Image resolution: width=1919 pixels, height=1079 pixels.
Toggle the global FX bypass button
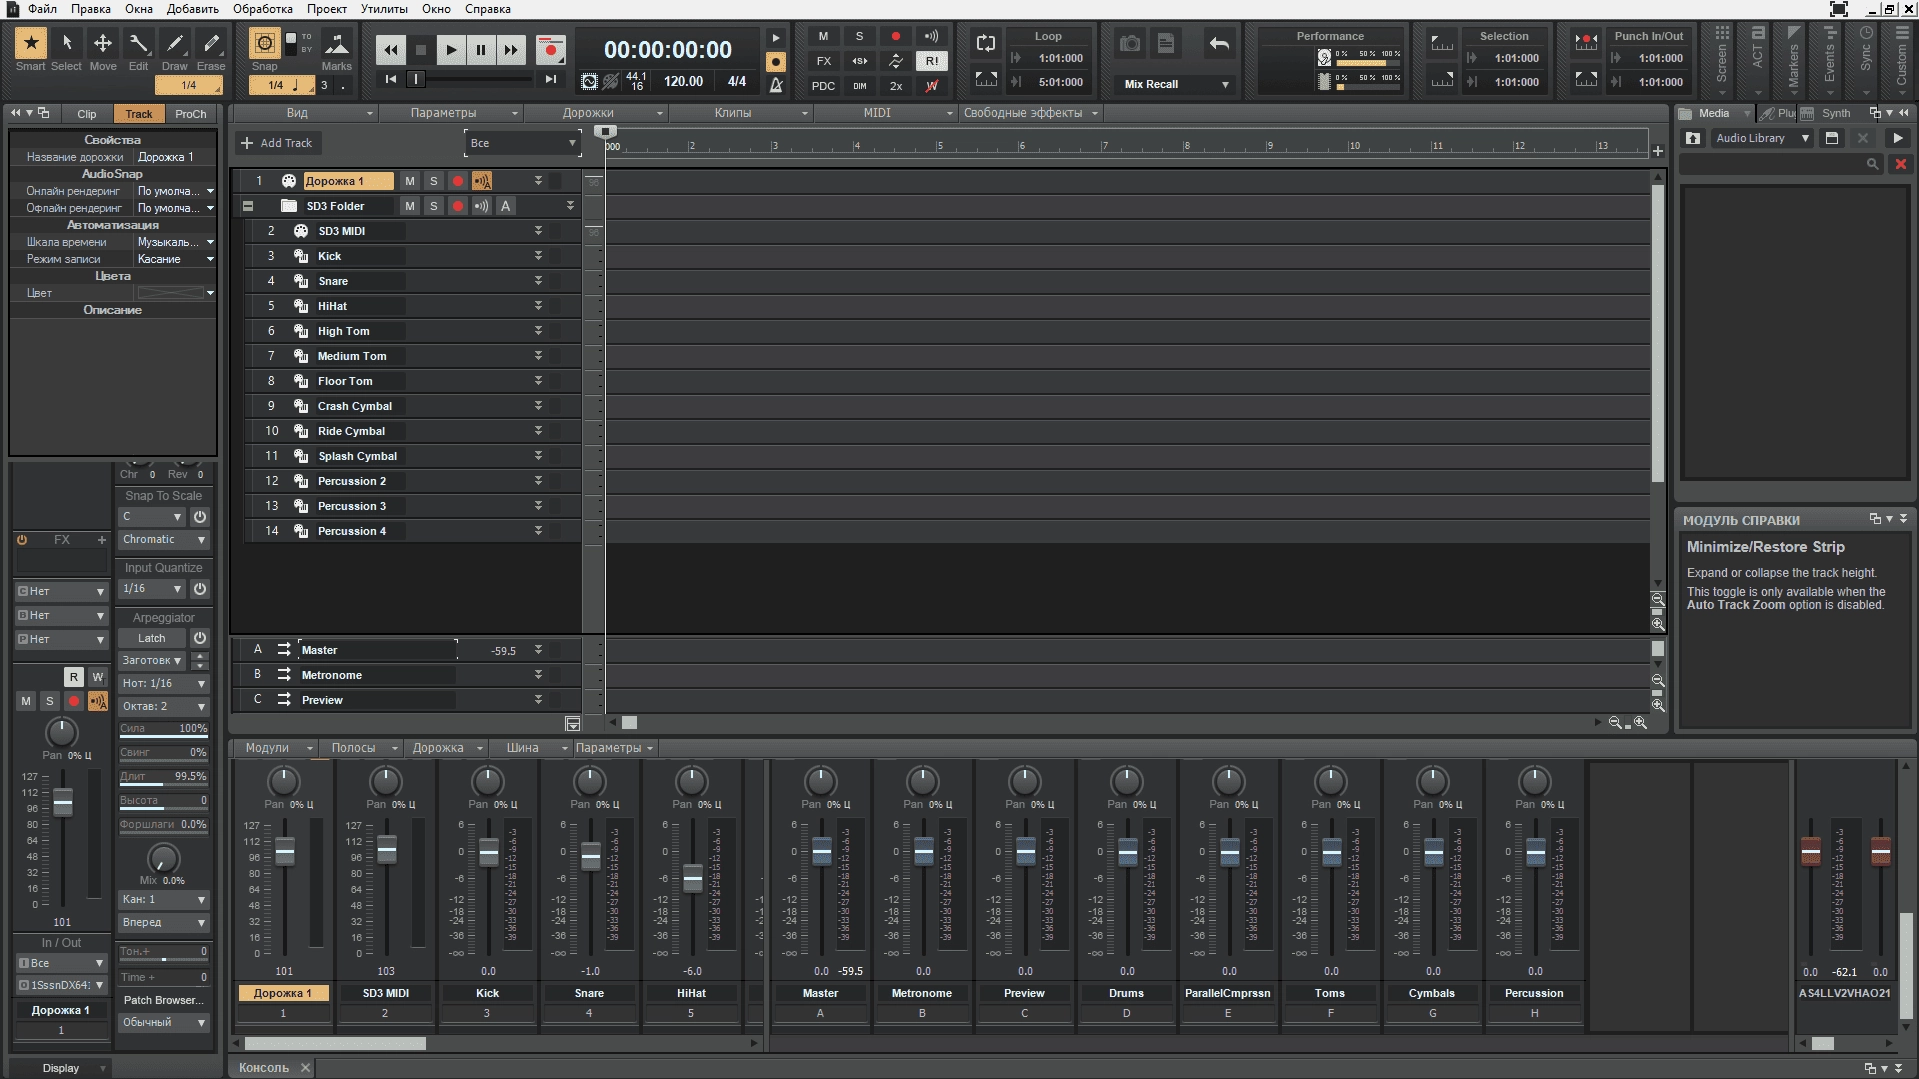tap(823, 61)
